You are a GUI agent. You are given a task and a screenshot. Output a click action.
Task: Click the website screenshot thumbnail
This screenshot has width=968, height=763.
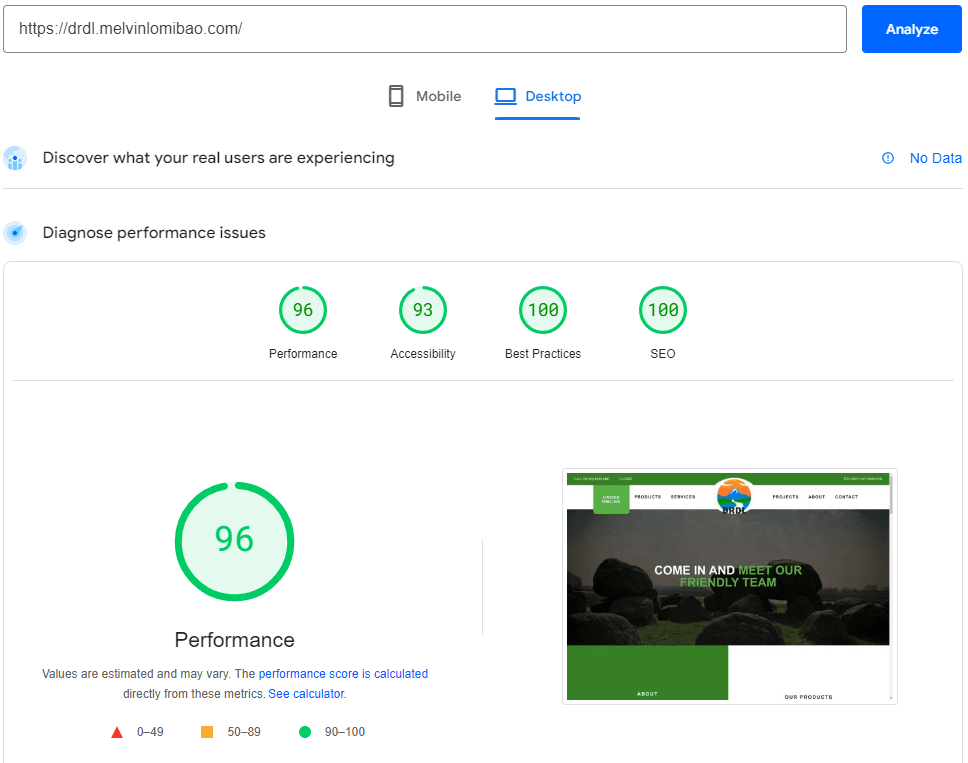tap(729, 586)
